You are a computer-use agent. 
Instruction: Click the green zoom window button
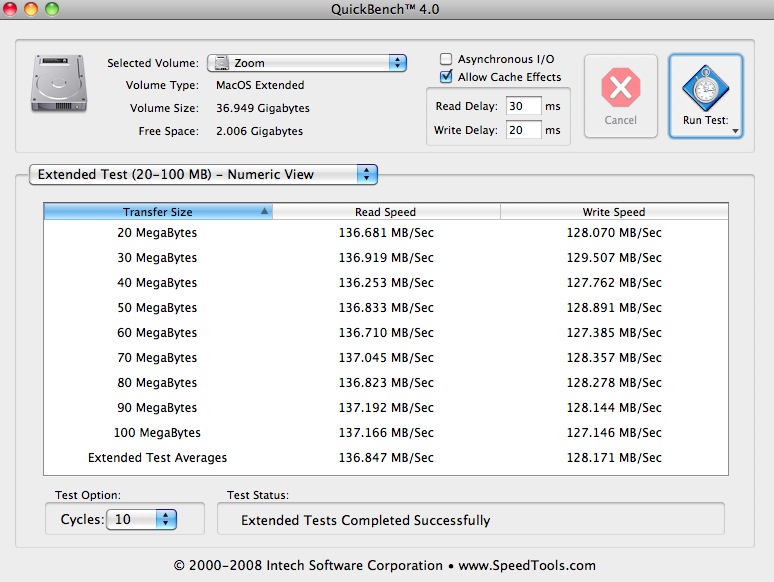pos(52,8)
